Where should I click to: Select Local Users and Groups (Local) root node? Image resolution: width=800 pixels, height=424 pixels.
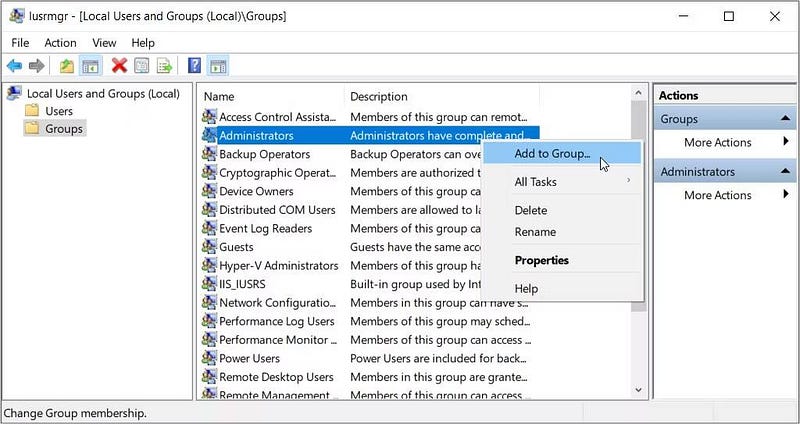[x=103, y=94]
